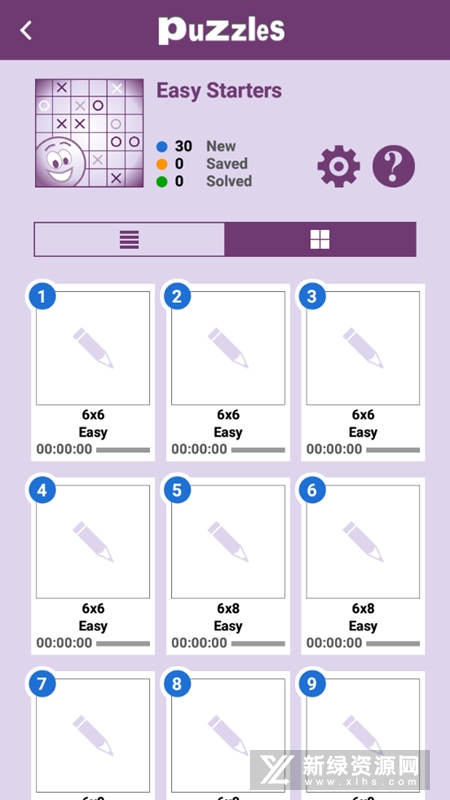Select puzzle 5 pencil placeholder
Viewport: 450px width, 800px height.
pos(228,542)
